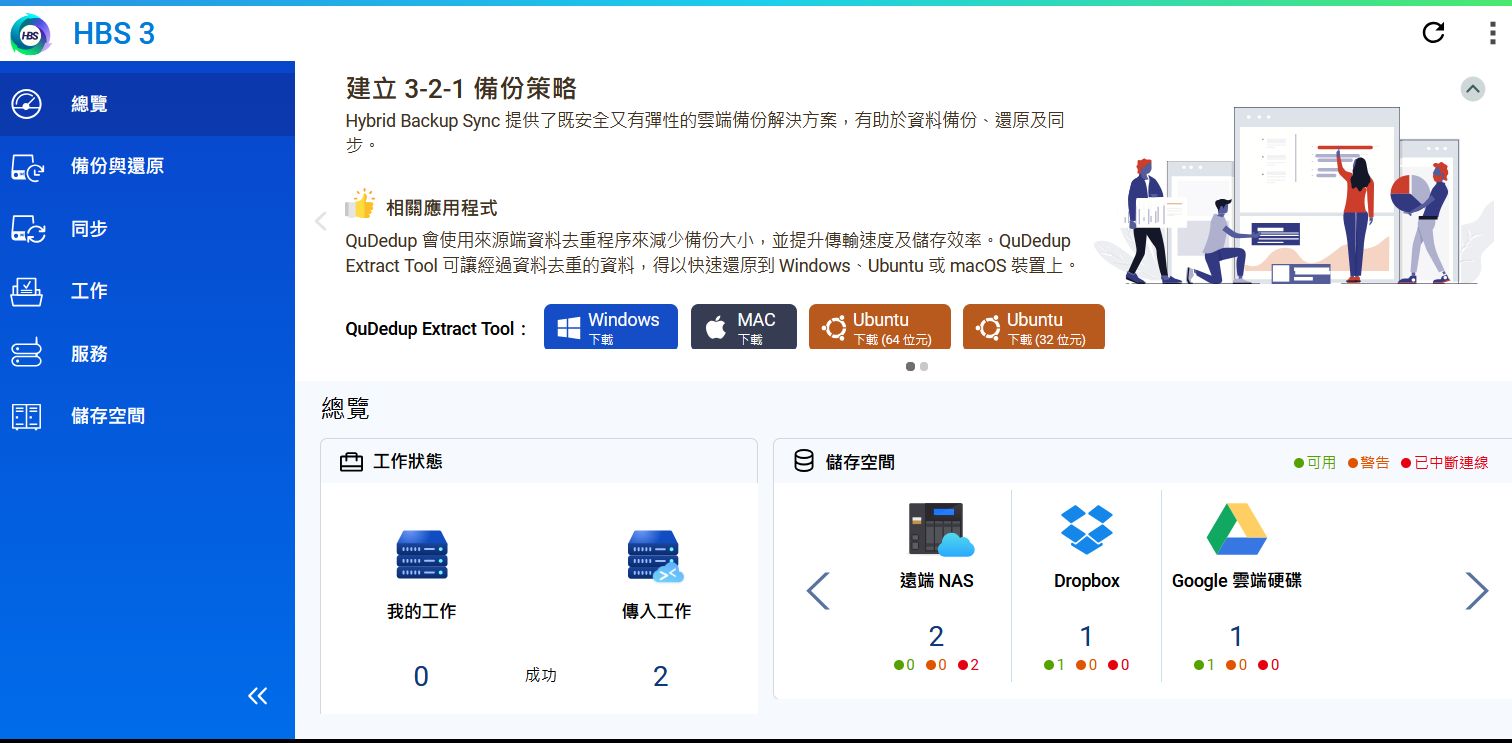Click 傳入工作 success count 2
This screenshot has height=743, width=1512.
[x=660, y=677]
